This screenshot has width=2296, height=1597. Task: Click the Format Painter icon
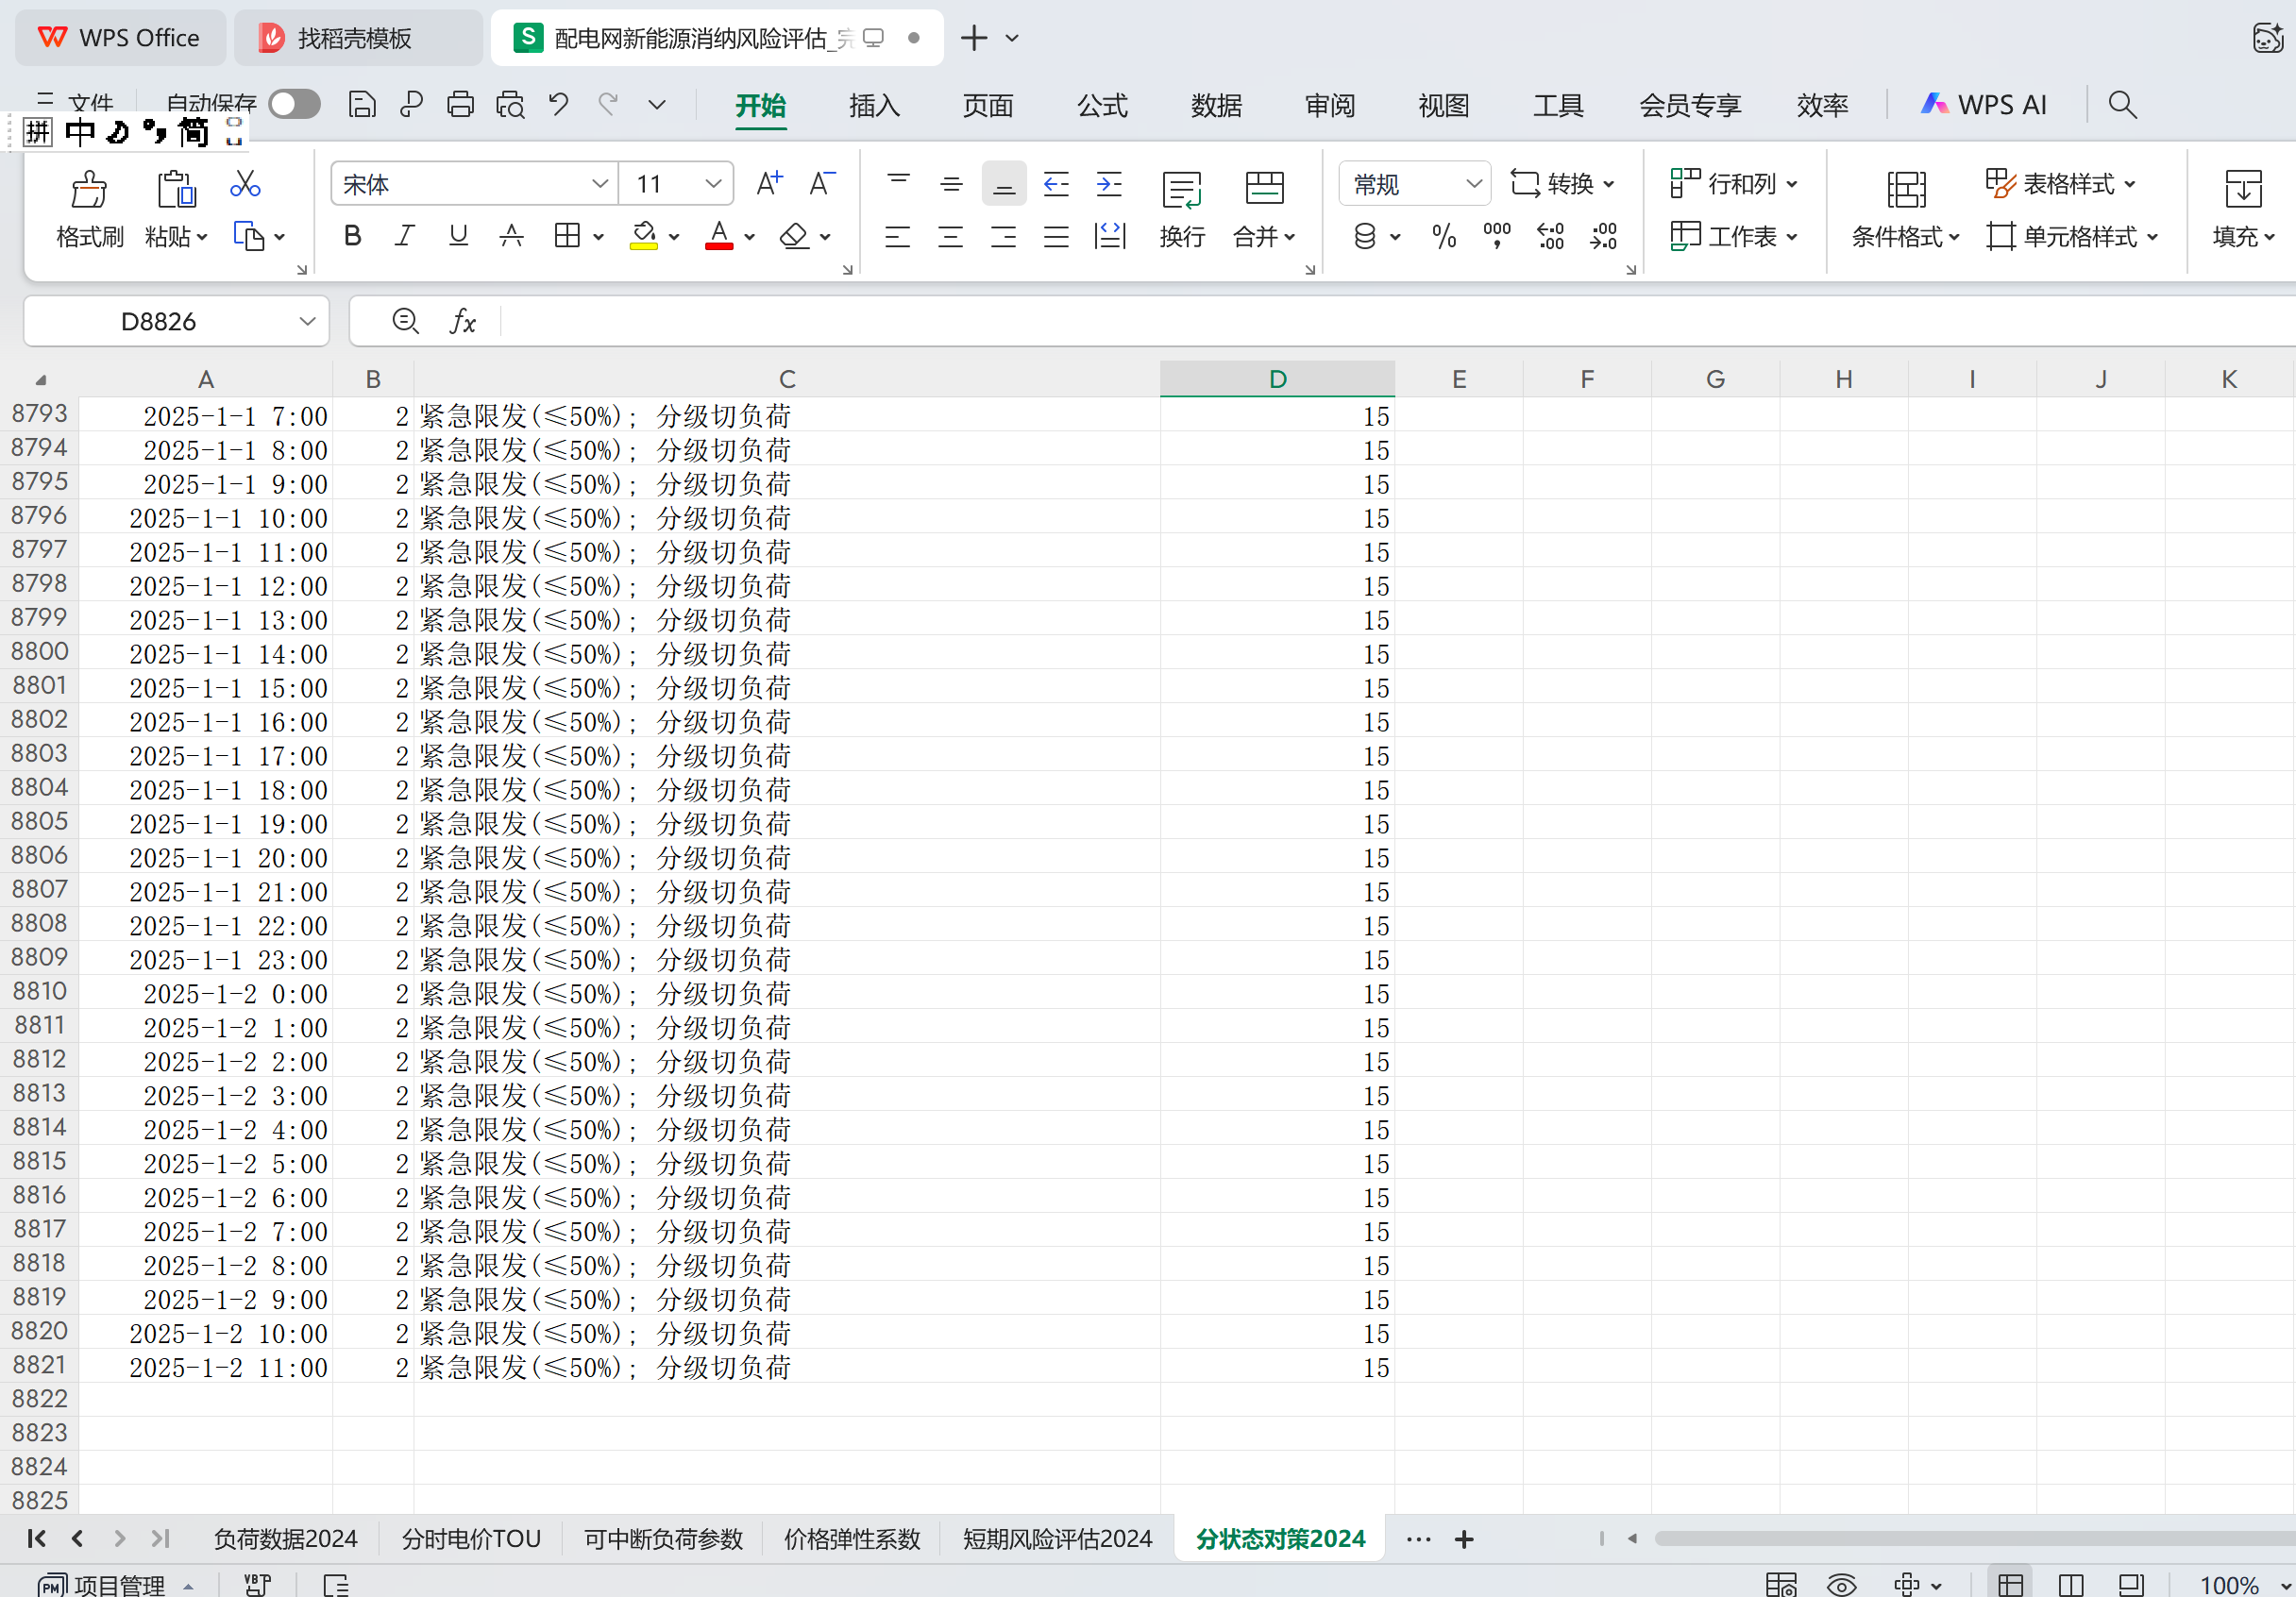89,189
